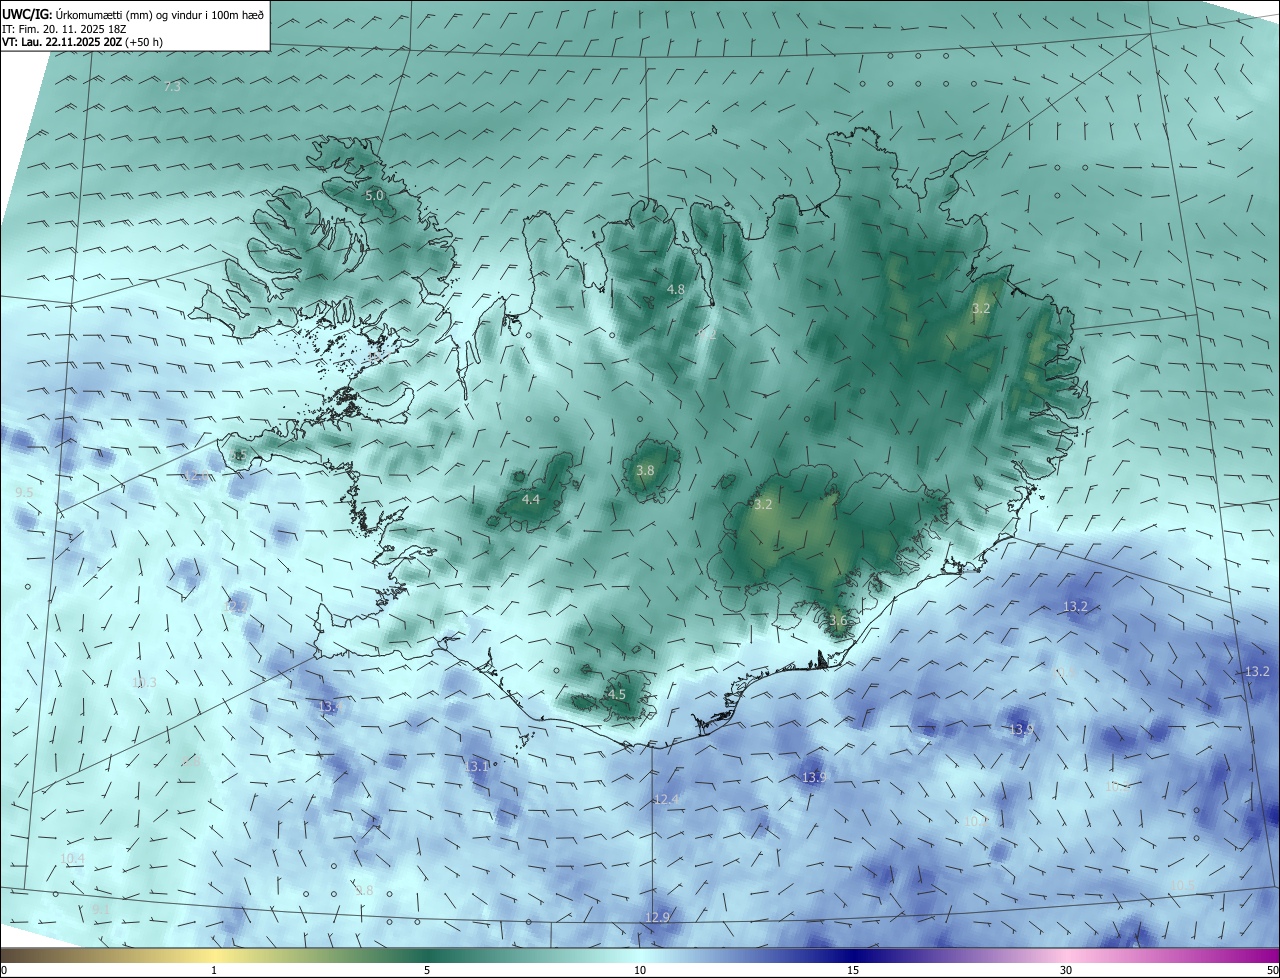Click the 3.8 value inside Hofsjökull glacier

tap(645, 471)
